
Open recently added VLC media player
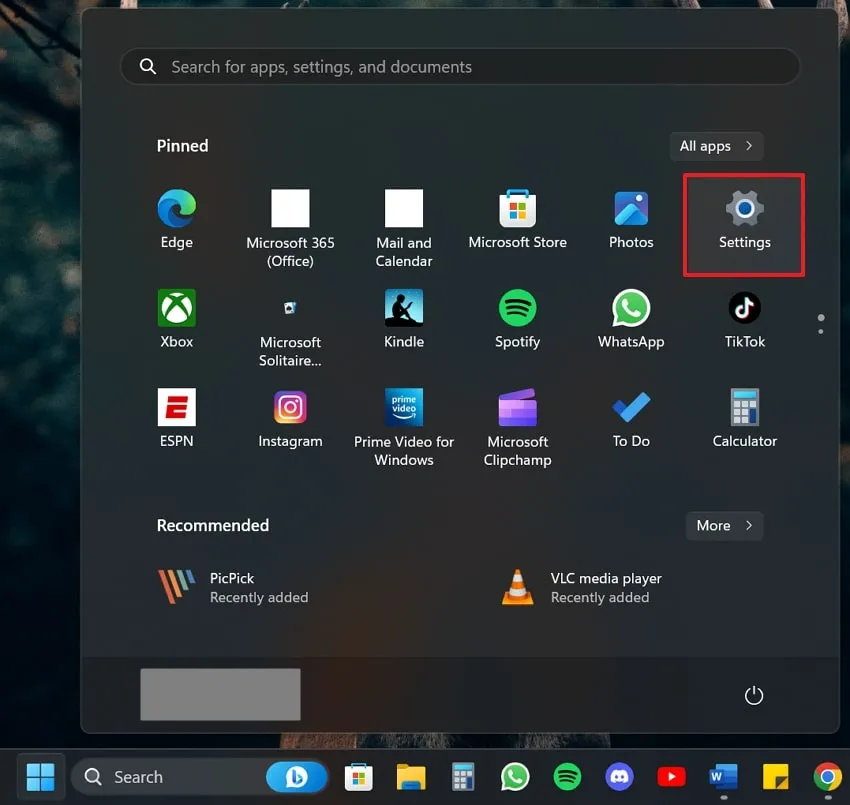click(582, 587)
